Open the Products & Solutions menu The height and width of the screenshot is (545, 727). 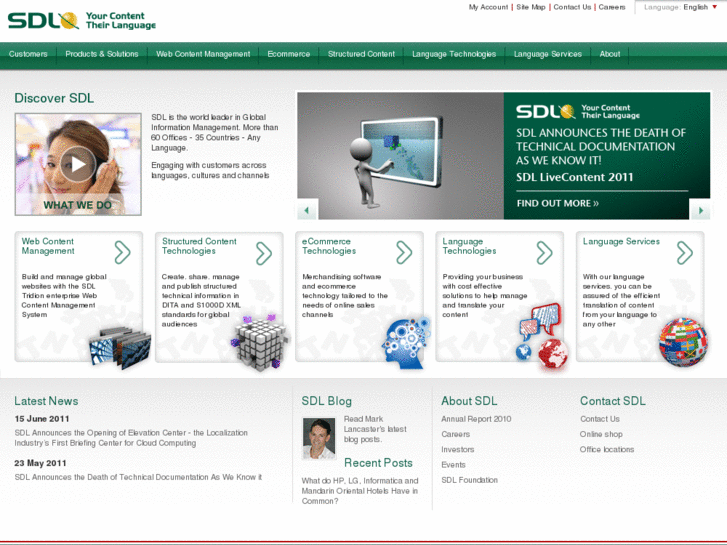(x=102, y=54)
